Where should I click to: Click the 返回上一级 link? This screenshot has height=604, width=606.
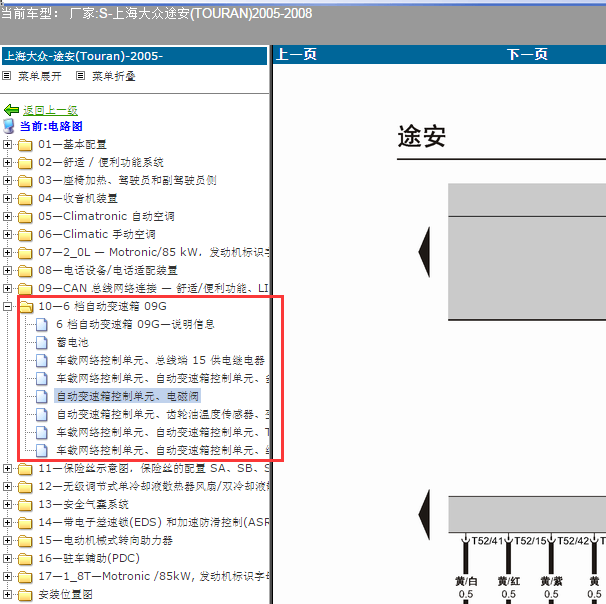point(50,111)
